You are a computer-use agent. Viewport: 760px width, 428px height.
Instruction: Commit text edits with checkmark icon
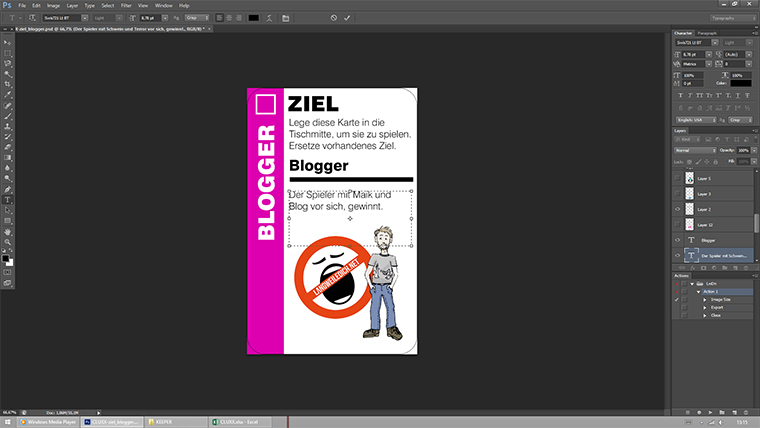(x=347, y=18)
